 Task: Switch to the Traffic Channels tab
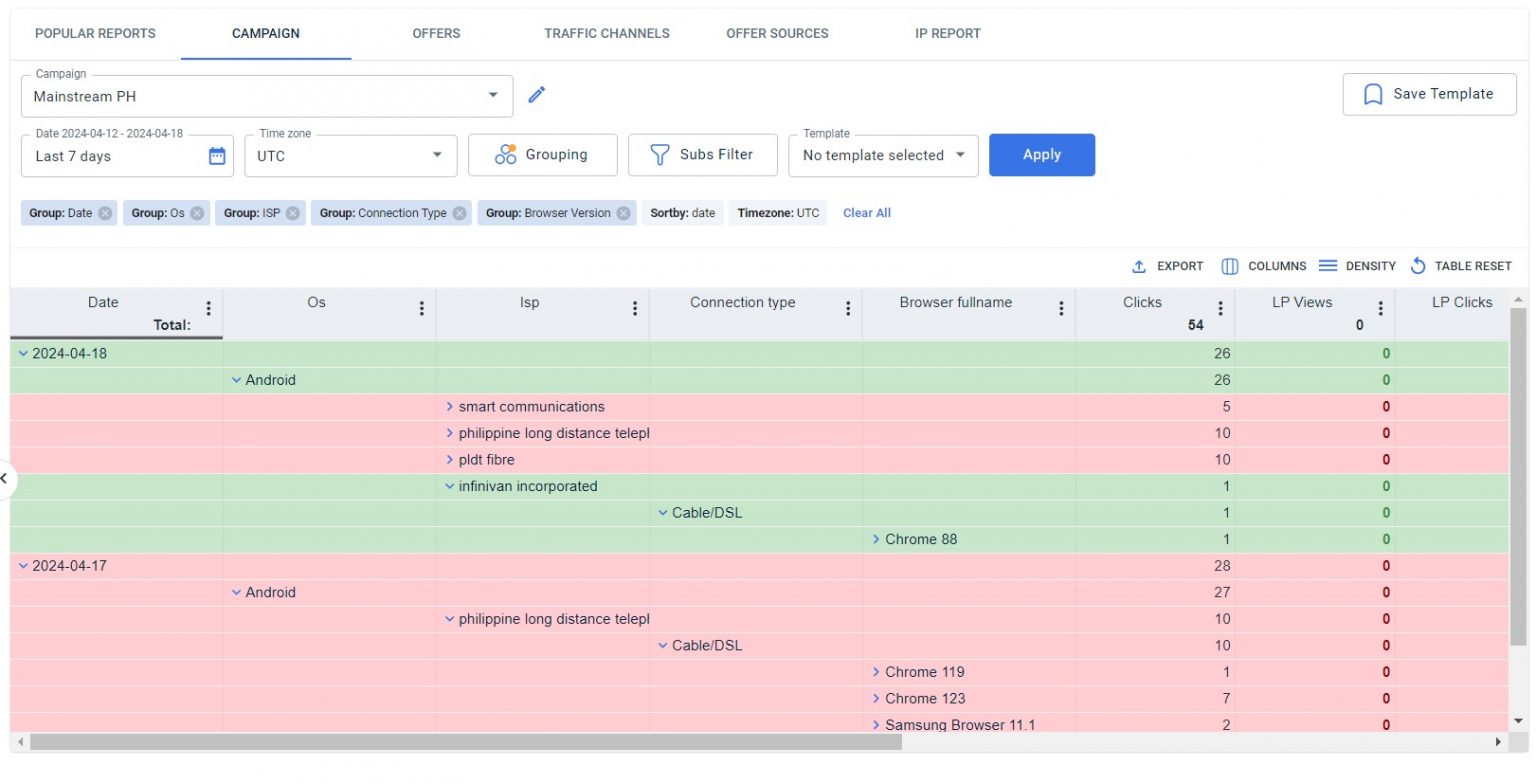(x=606, y=33)
